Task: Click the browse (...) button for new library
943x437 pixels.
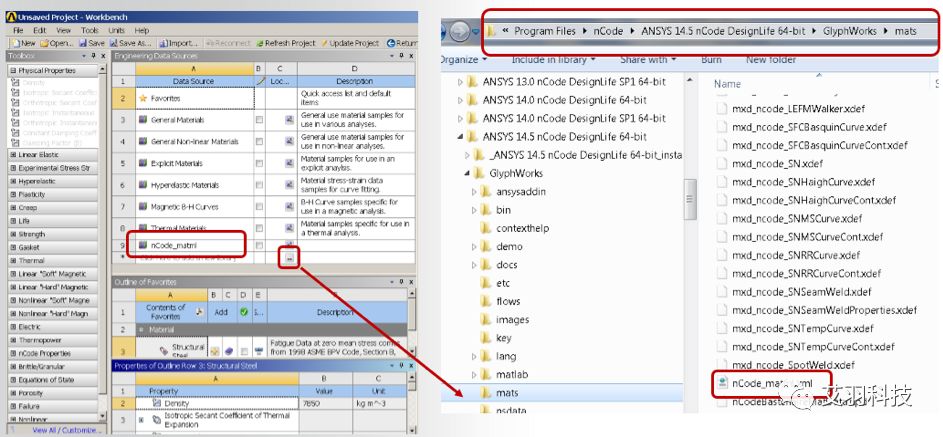Action: coord(289,257)
